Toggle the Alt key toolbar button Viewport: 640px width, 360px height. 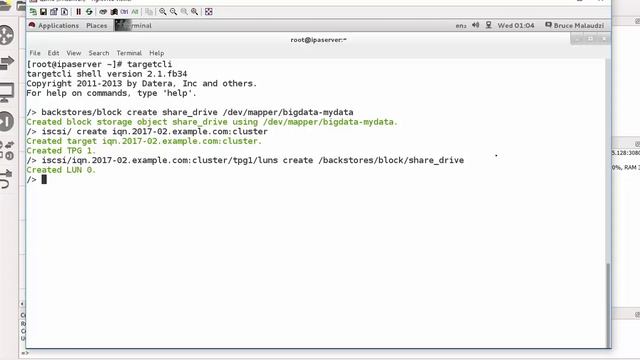pyautogui.click(x=135, y=12)
